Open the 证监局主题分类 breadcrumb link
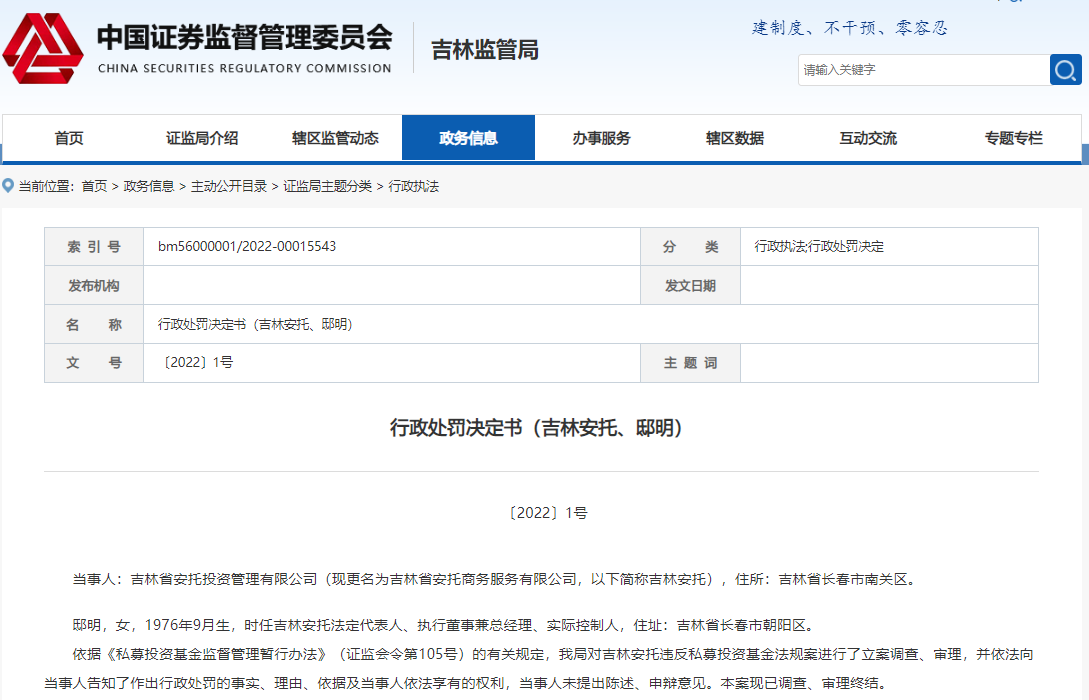 327,187
